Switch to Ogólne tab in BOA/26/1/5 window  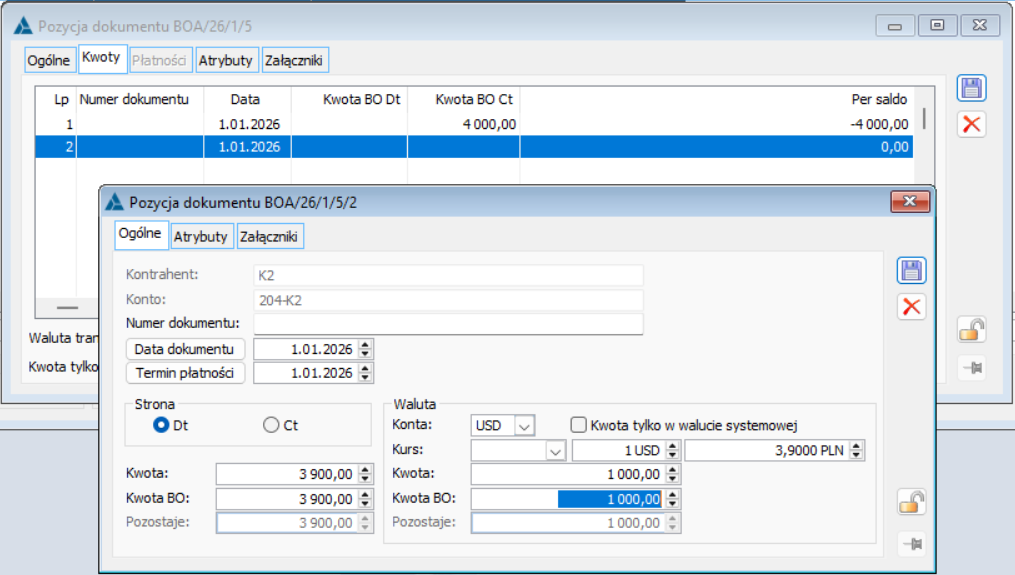pos(49,60)
